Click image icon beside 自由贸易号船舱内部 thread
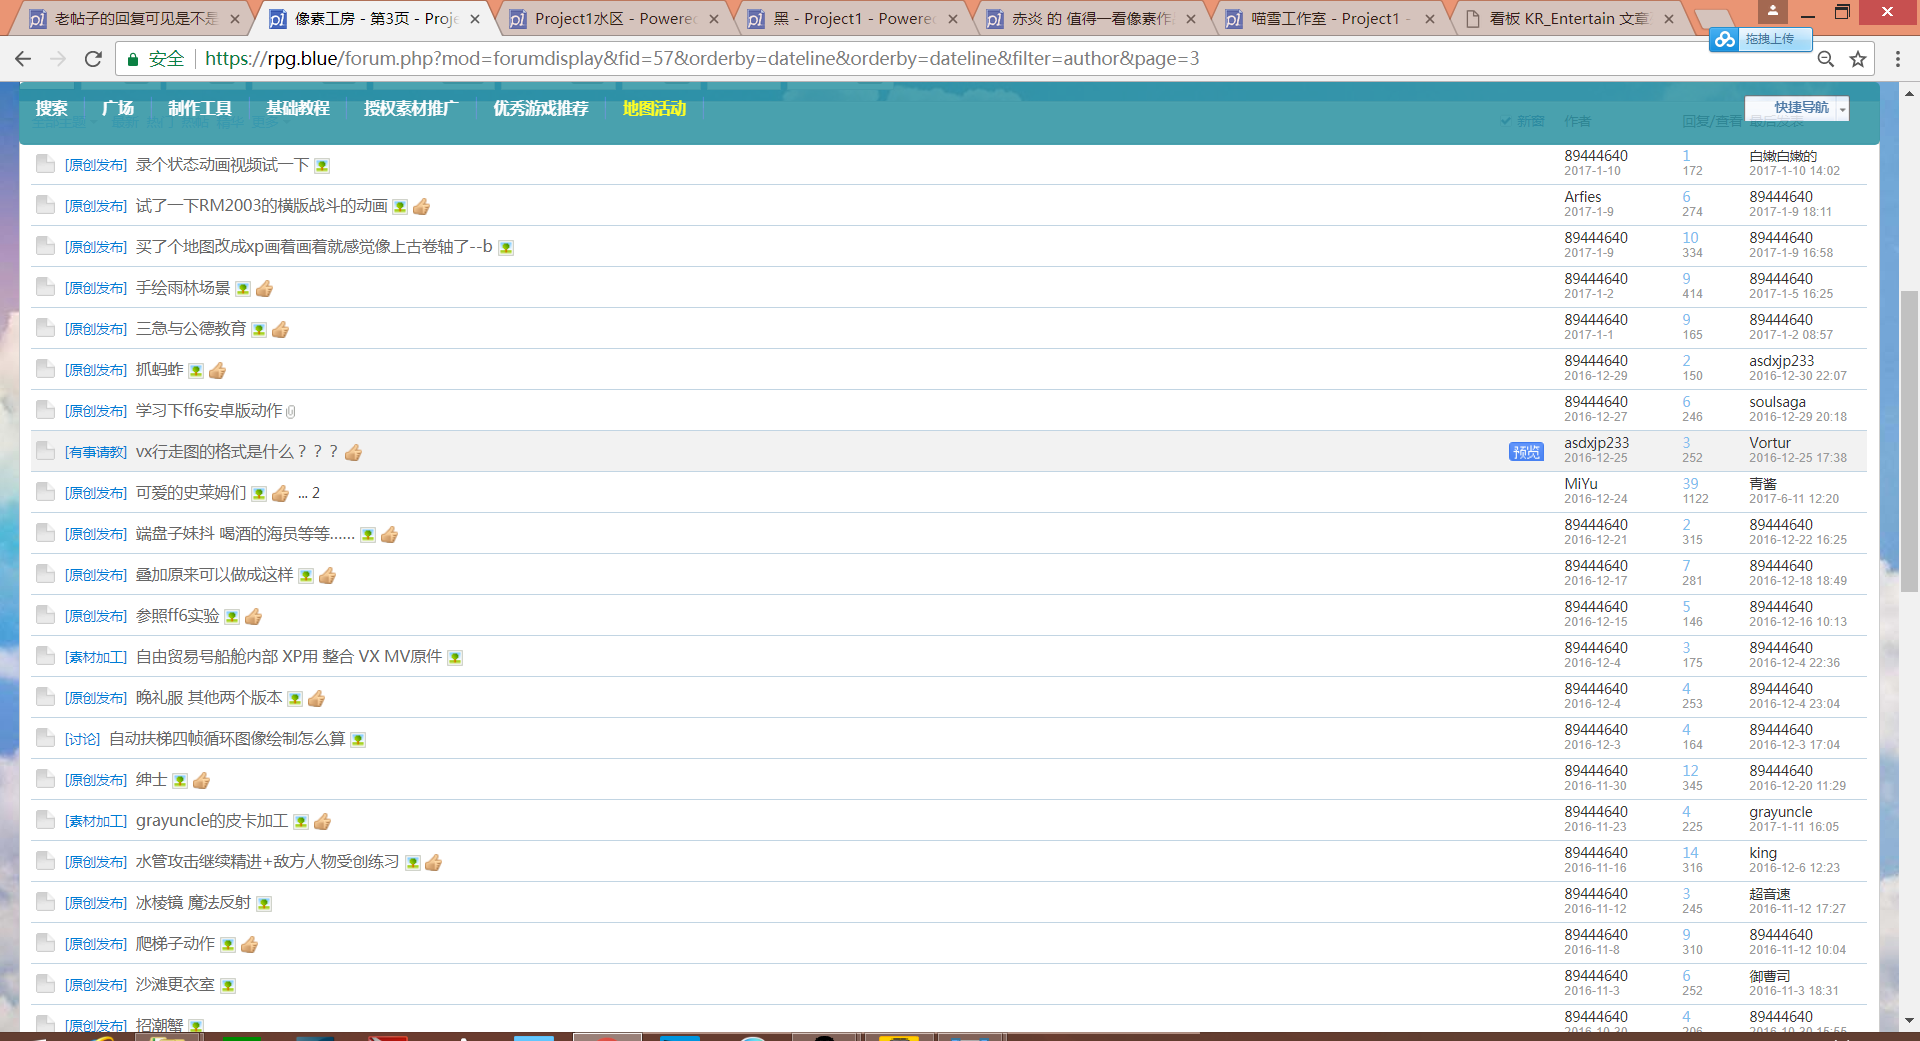Image resolution: width=1920 pixels, height=1041 pixels. [x=455, y=658]
